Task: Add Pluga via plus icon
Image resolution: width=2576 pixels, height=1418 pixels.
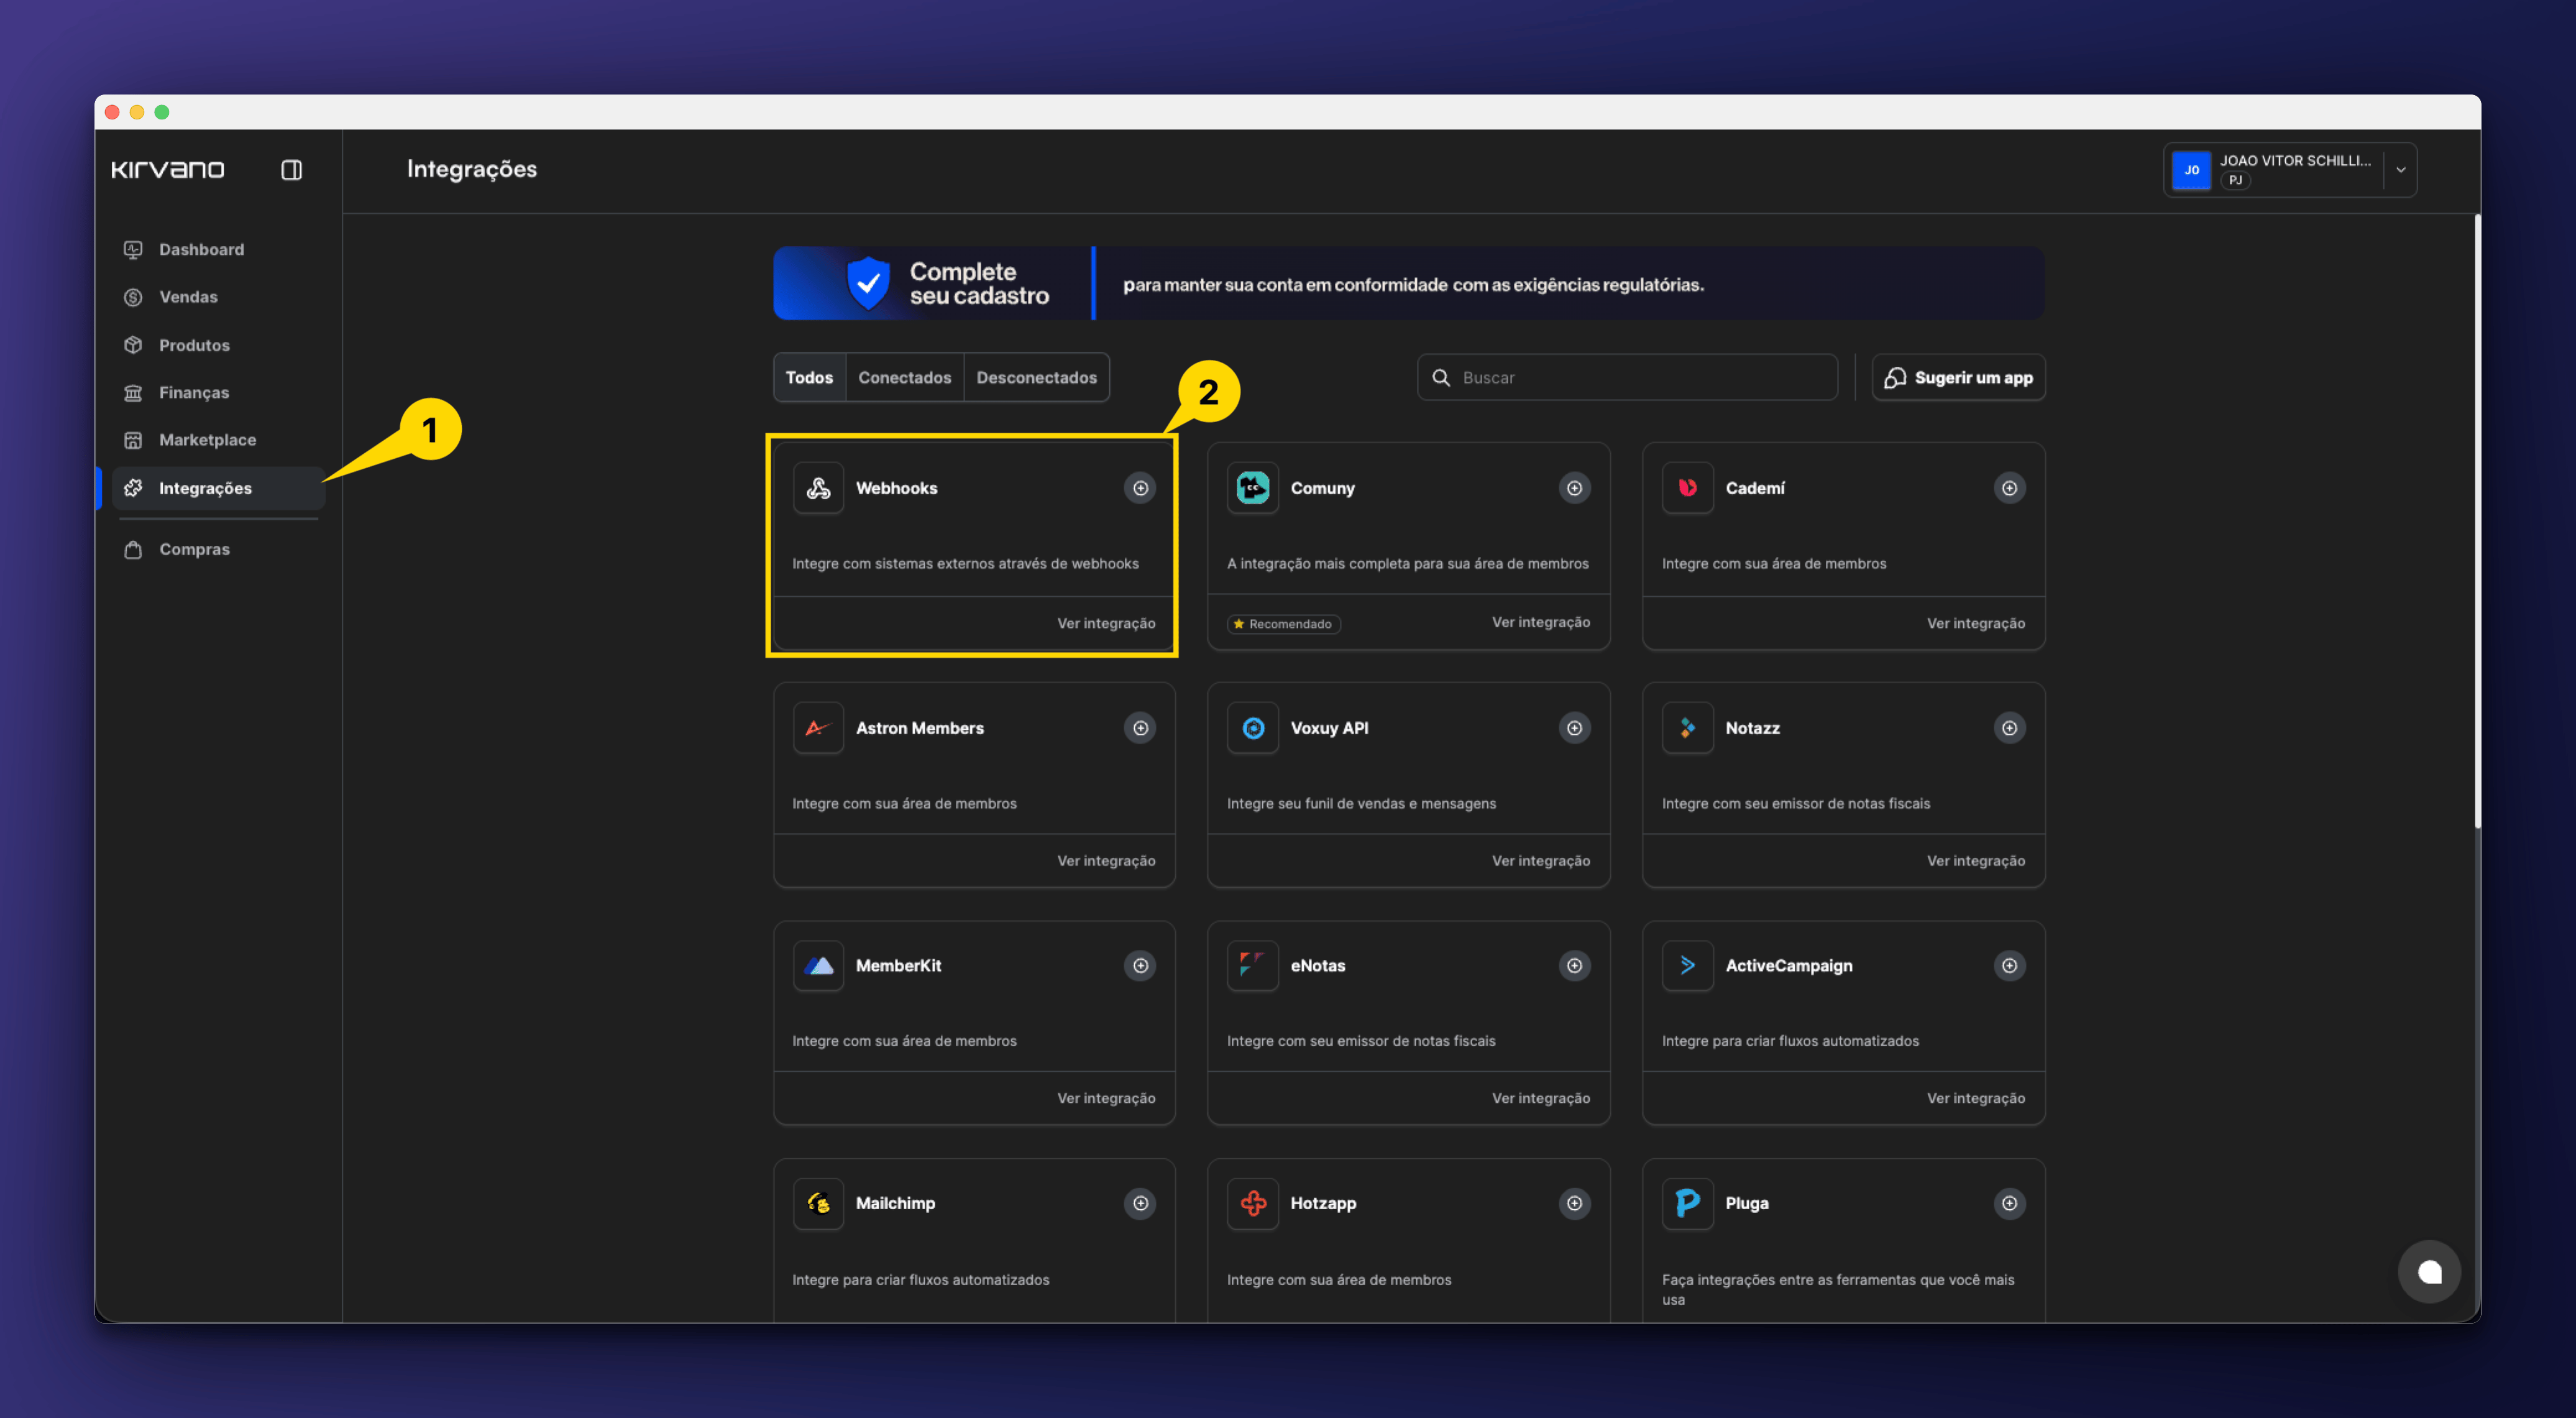Action: click(2009, 1204)
